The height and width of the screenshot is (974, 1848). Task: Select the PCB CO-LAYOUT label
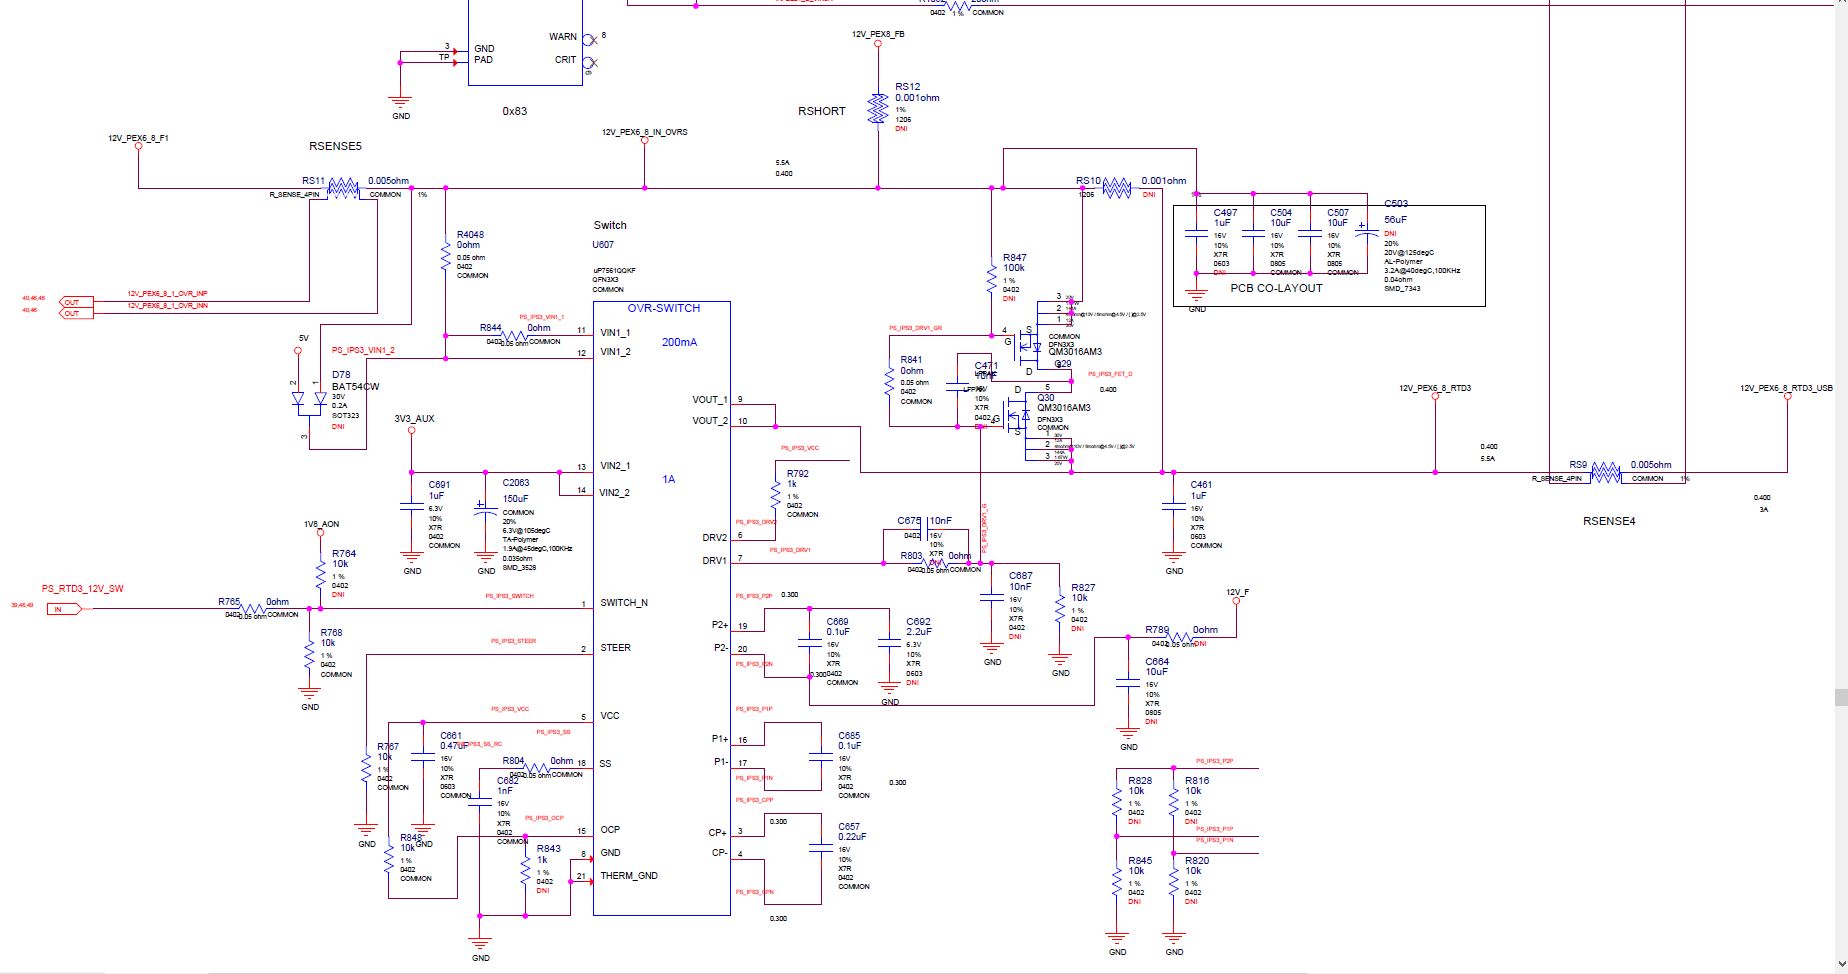pos(1276,288)
